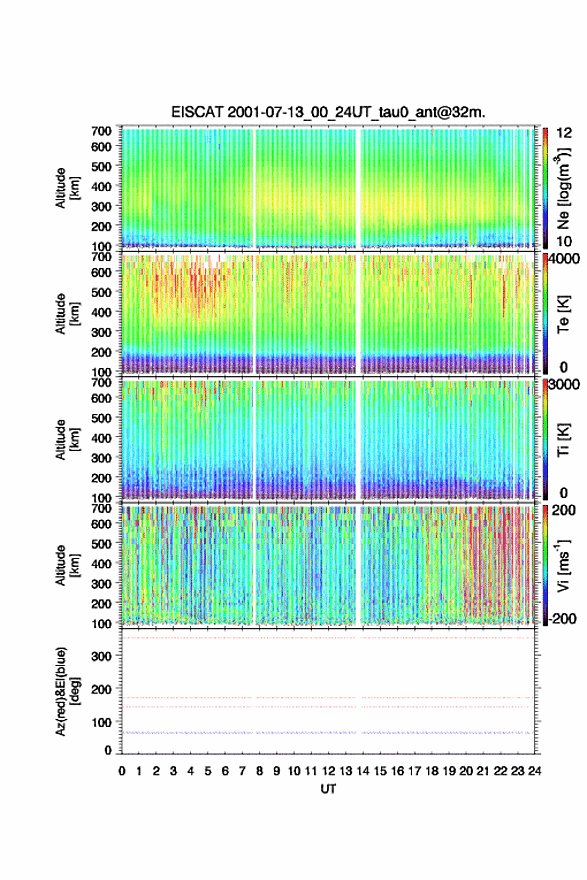Click the ion velocity Vi panel
The height and width of the screenshot is (880, 587).
point(328,566)
